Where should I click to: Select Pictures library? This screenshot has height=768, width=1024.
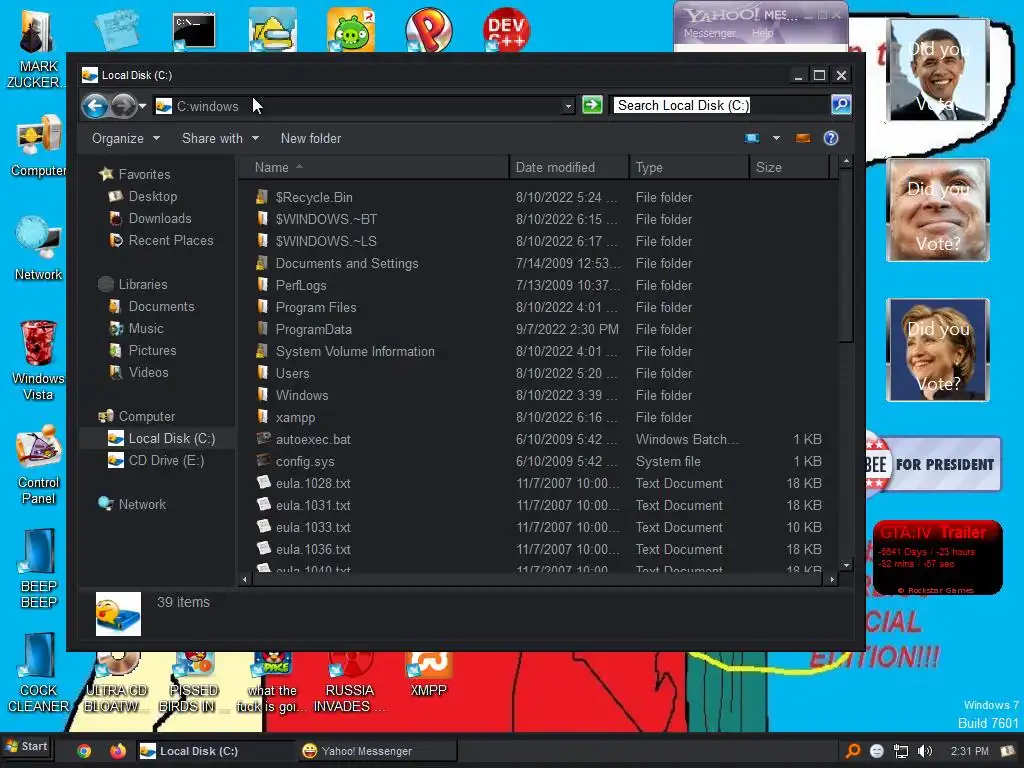click(x=142, y=351)
